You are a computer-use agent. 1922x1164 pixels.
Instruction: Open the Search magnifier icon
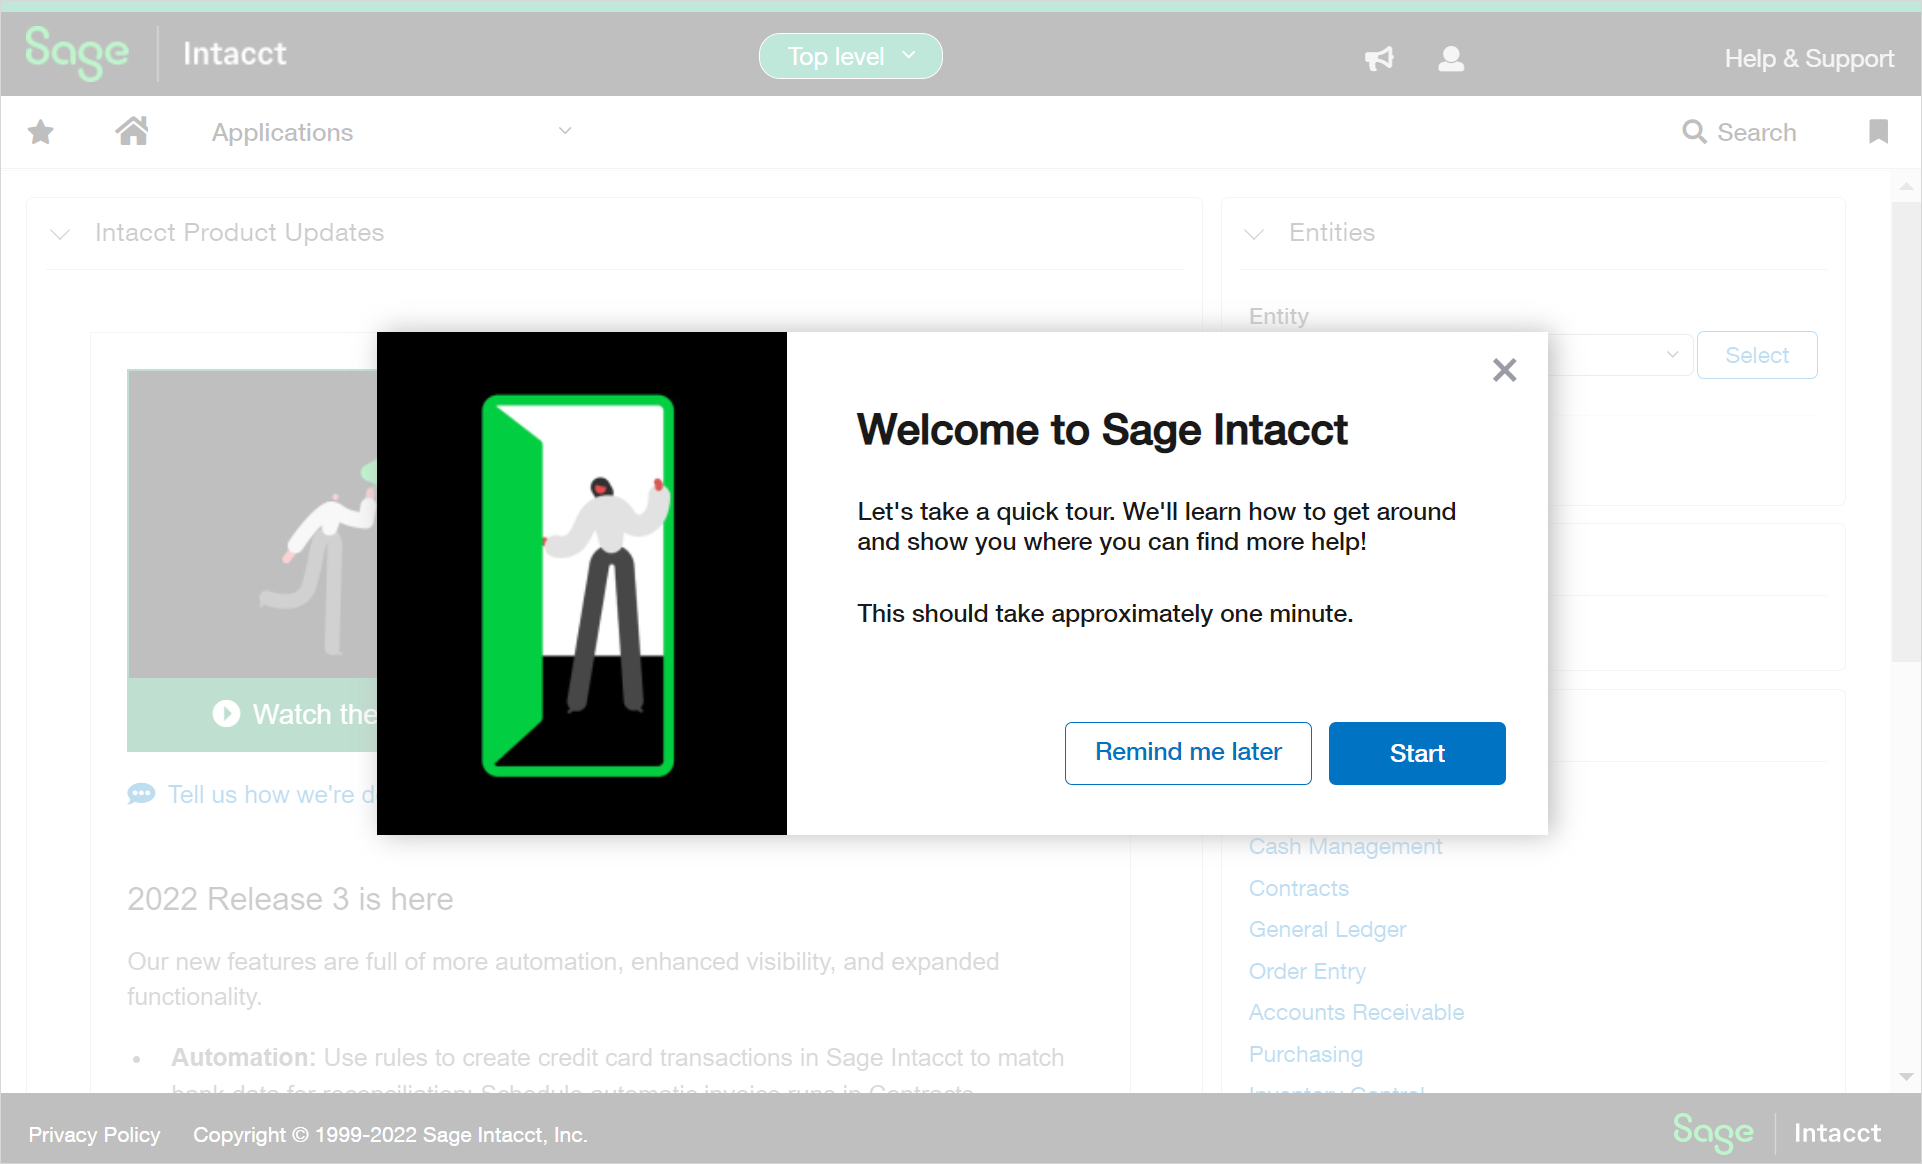coord(1694,131)
